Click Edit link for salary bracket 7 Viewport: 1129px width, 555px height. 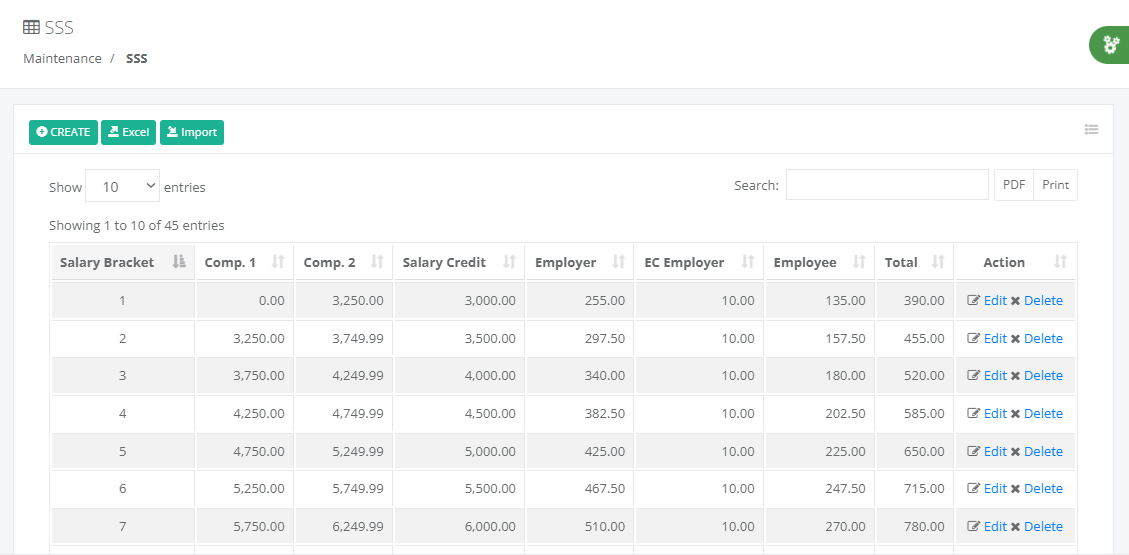[x=995, y=526]
